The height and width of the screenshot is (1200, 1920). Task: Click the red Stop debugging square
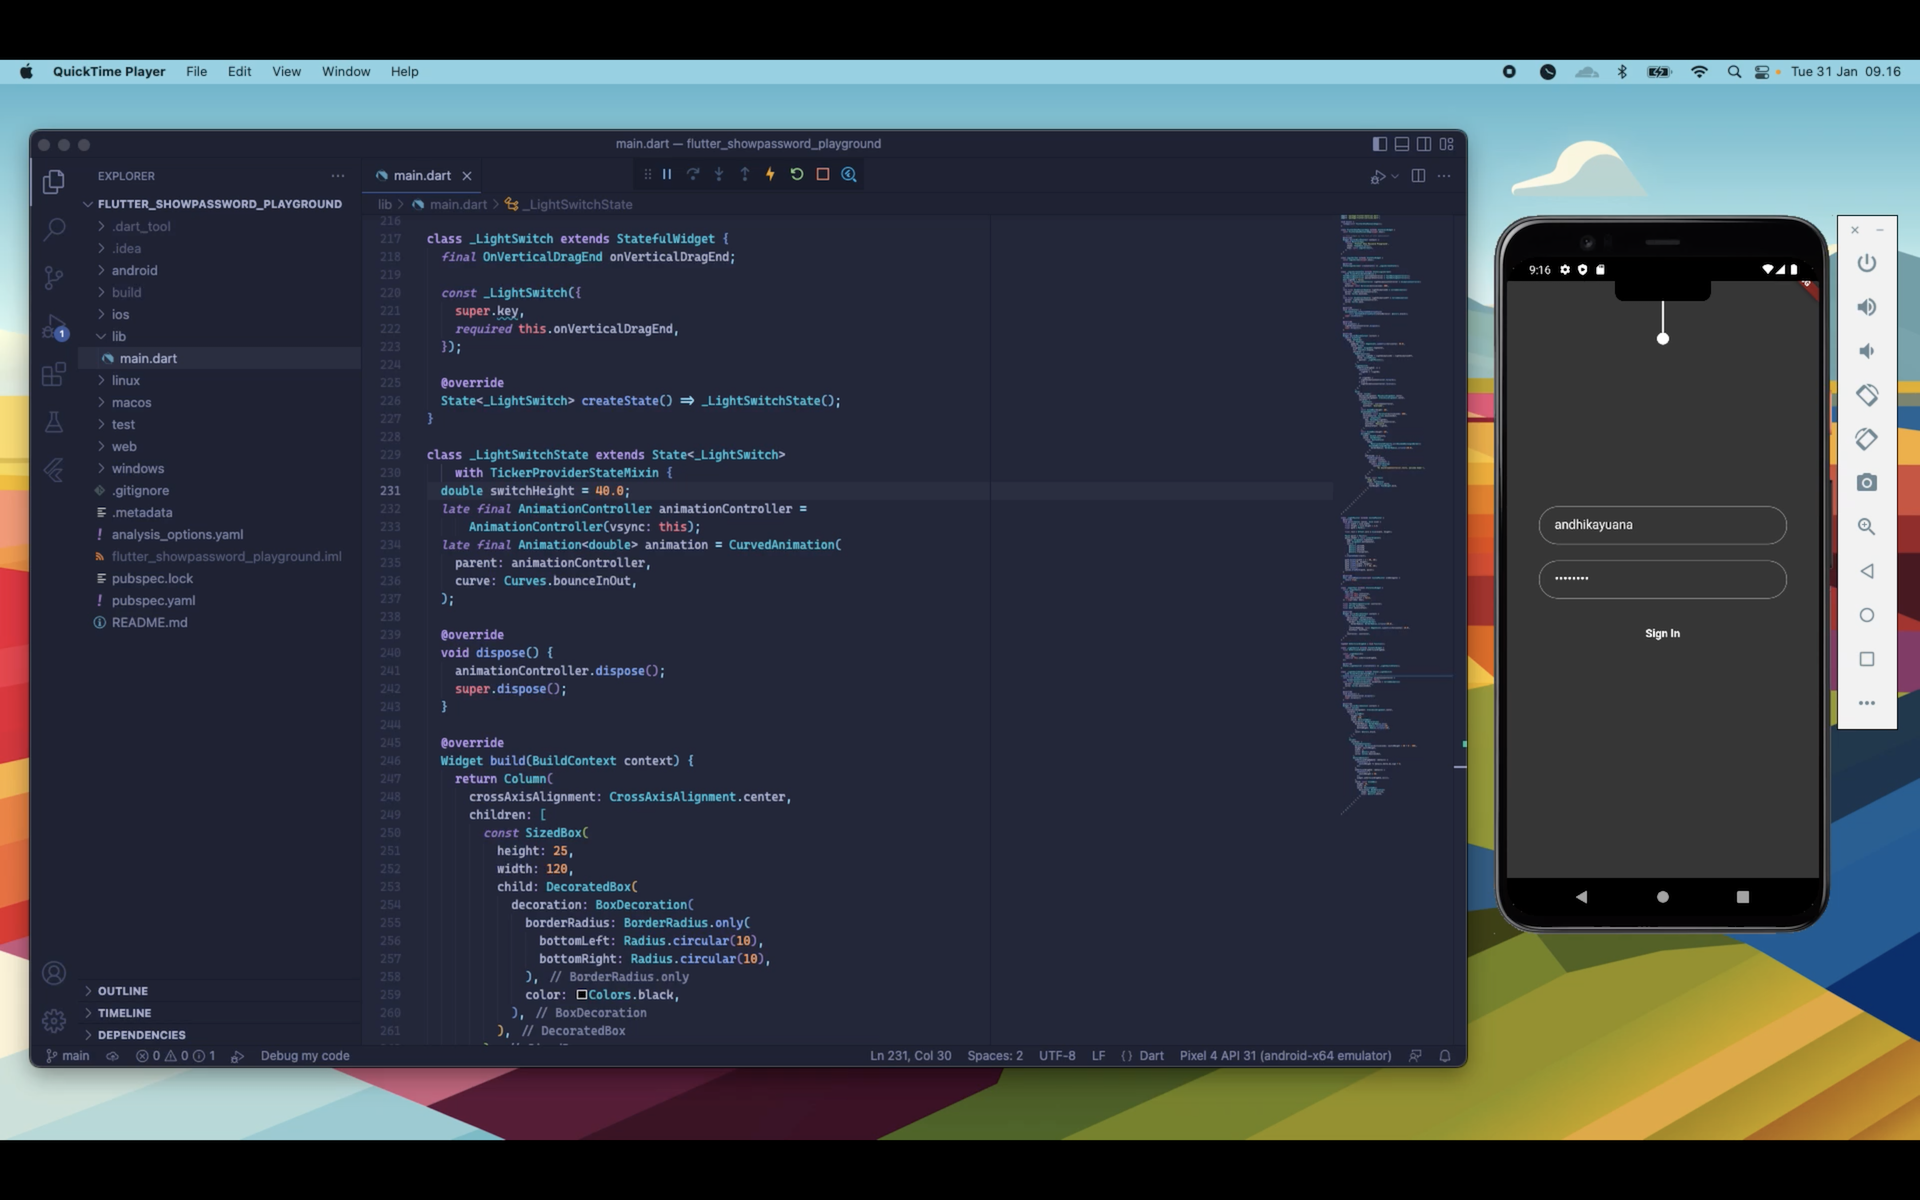823,174
